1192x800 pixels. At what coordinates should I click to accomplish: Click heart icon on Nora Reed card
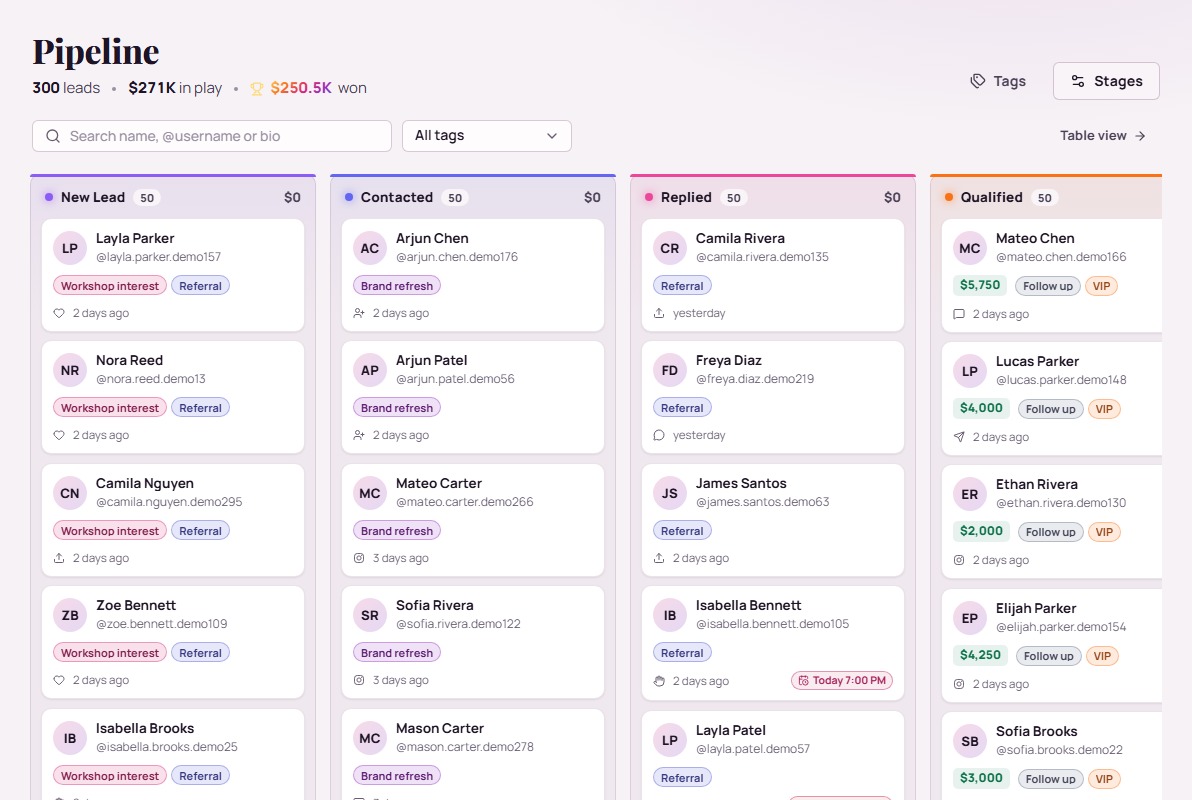pyautogui.click(x=59, y=435)
